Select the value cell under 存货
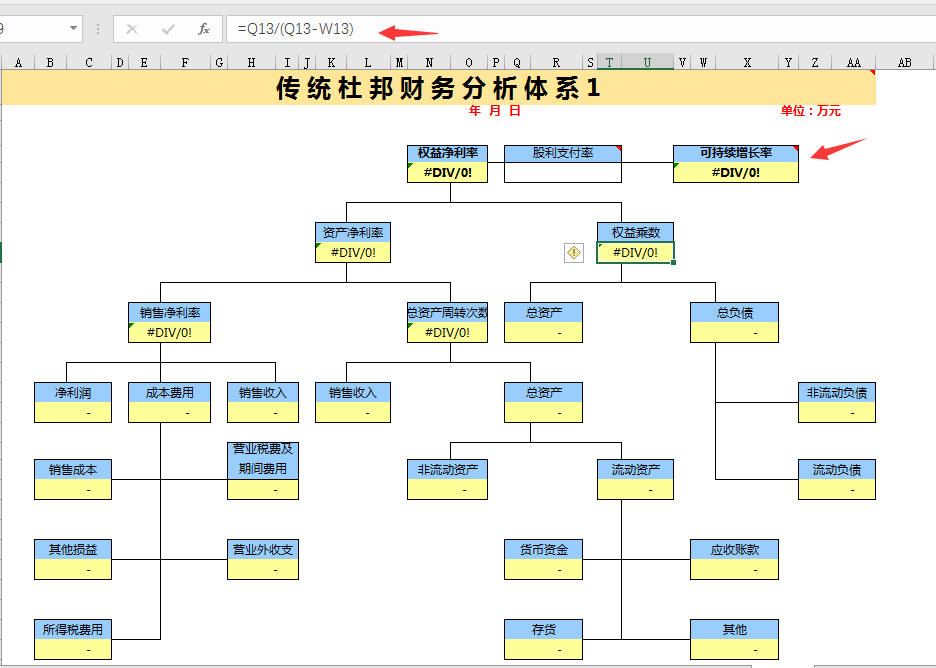 pos(543,649)
